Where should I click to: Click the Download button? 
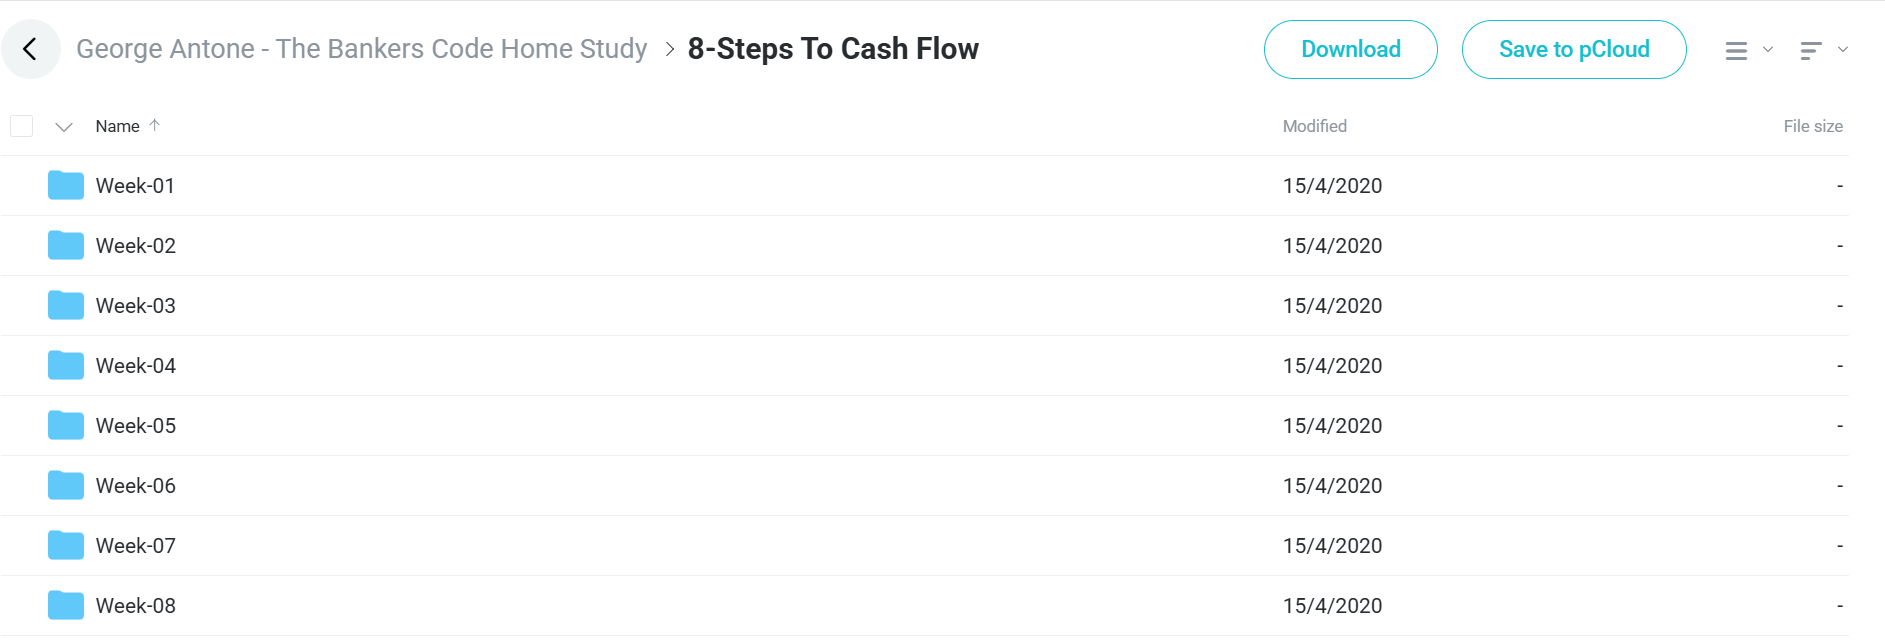point(1351,49)
